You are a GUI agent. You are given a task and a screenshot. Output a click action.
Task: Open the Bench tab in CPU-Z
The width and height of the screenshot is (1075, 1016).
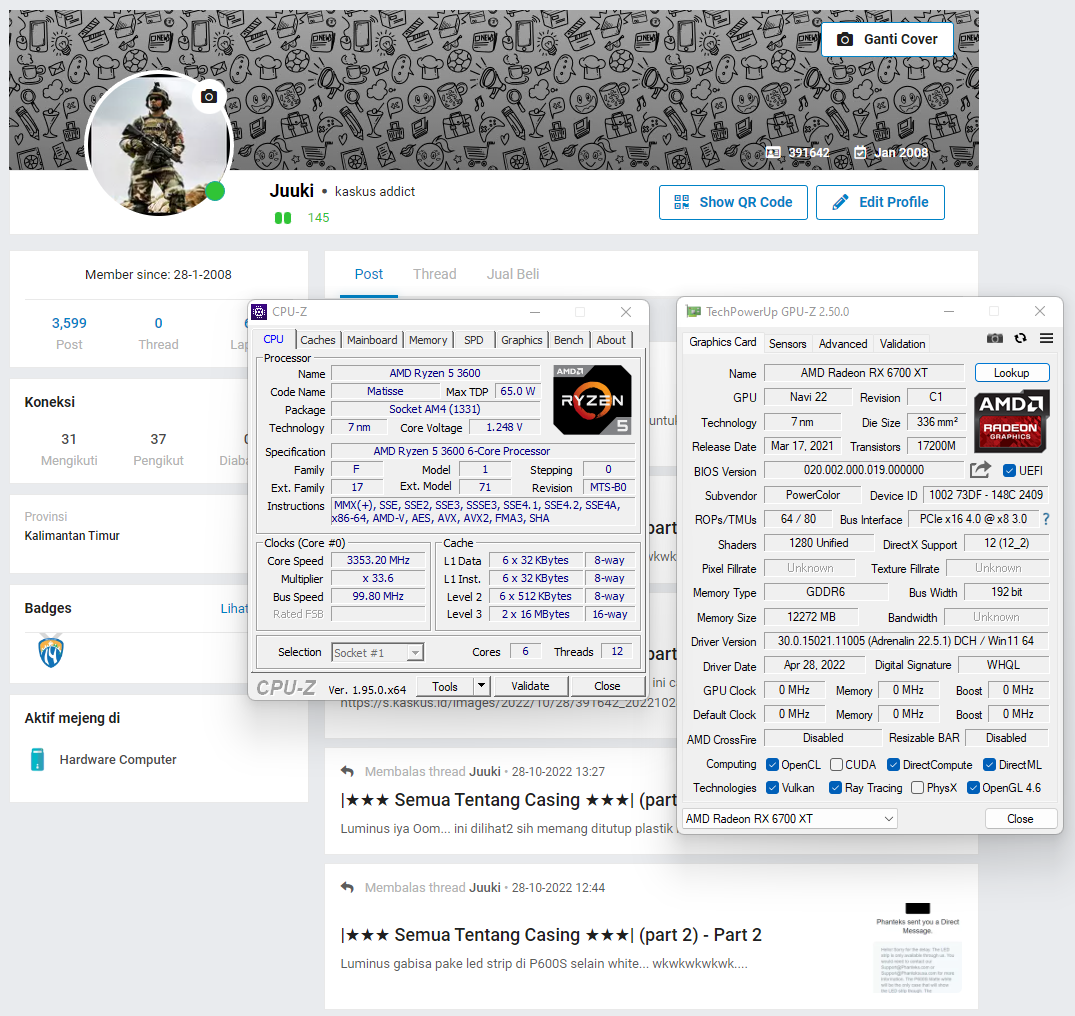click(x=568, y=340)
